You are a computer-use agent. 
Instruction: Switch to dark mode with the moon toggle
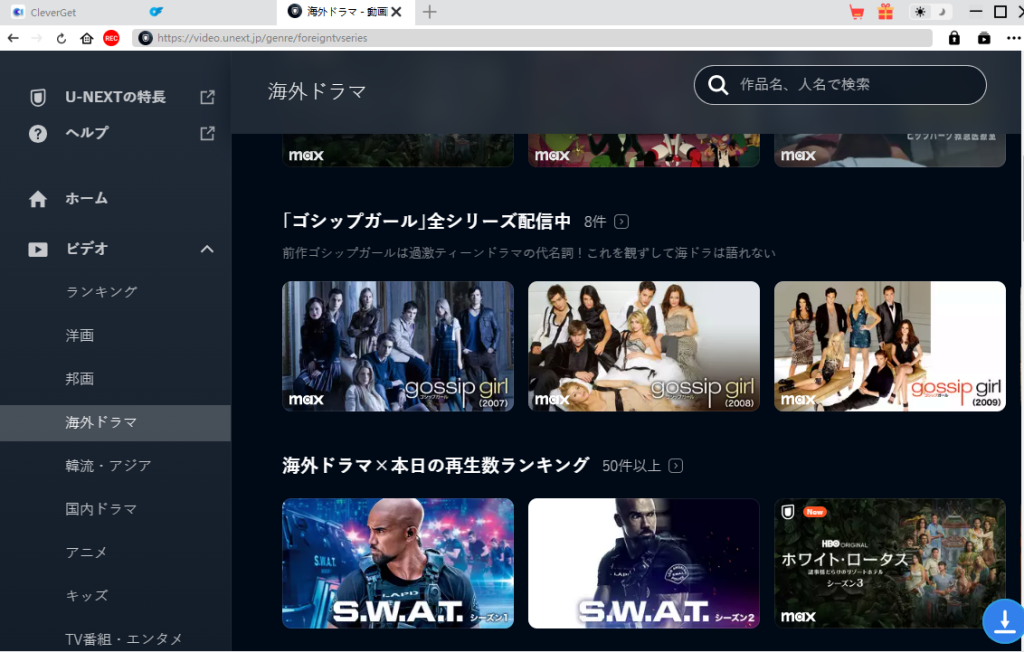[941, 11]
